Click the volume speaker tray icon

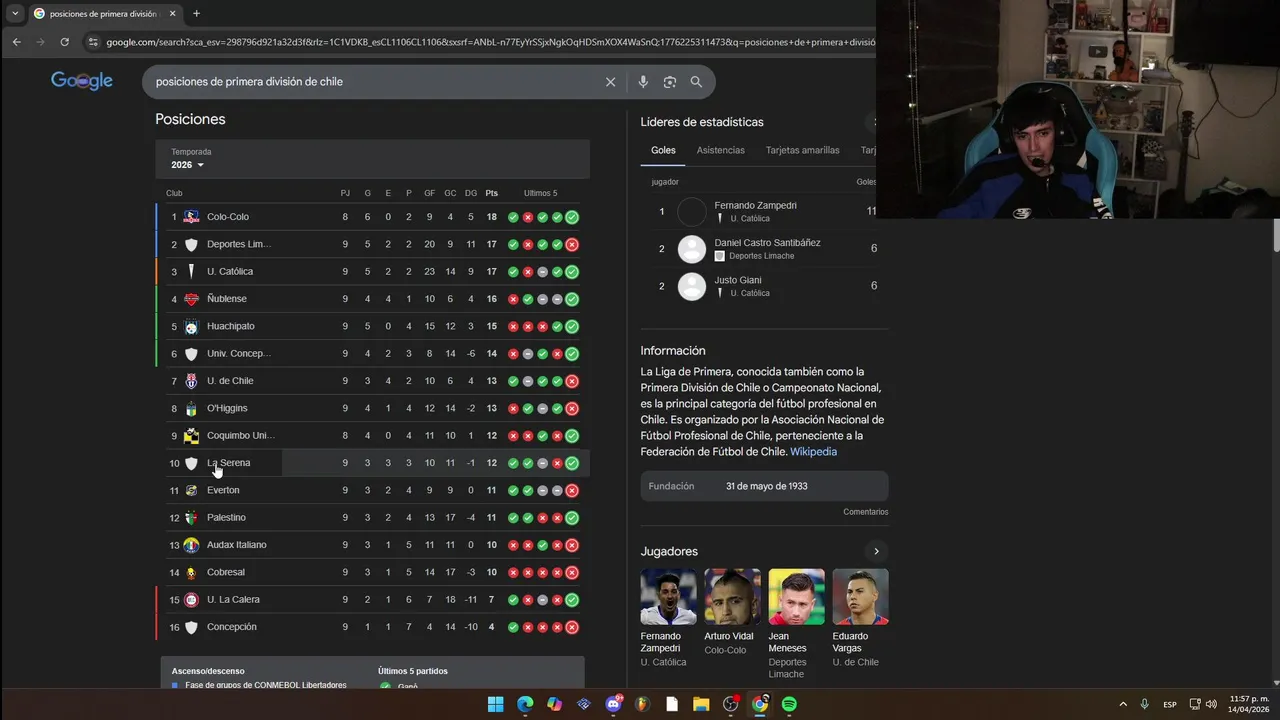[1211, 704]
